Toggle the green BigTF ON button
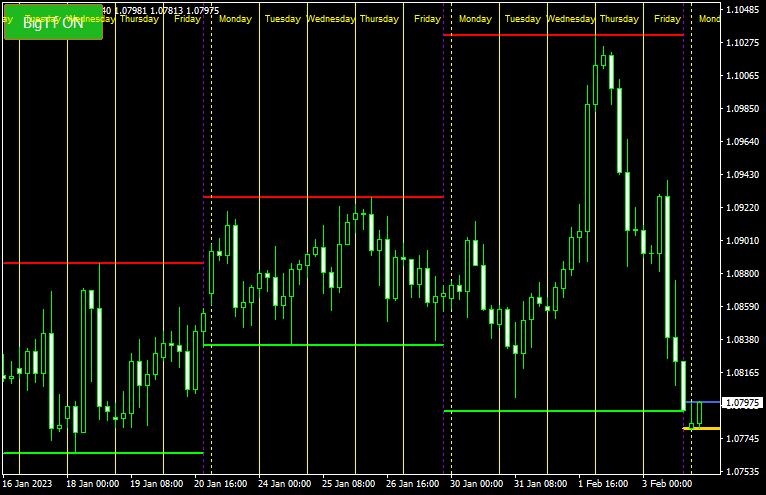766x495 pixels. click(53, 22)
